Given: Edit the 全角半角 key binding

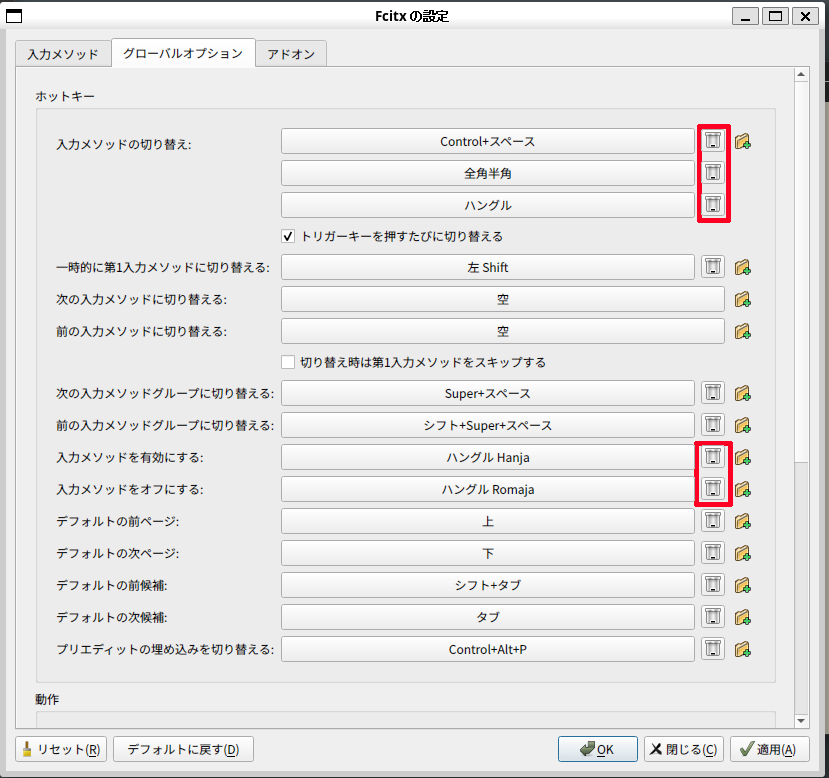Looking at the screenshot, I should click(487, 173).
